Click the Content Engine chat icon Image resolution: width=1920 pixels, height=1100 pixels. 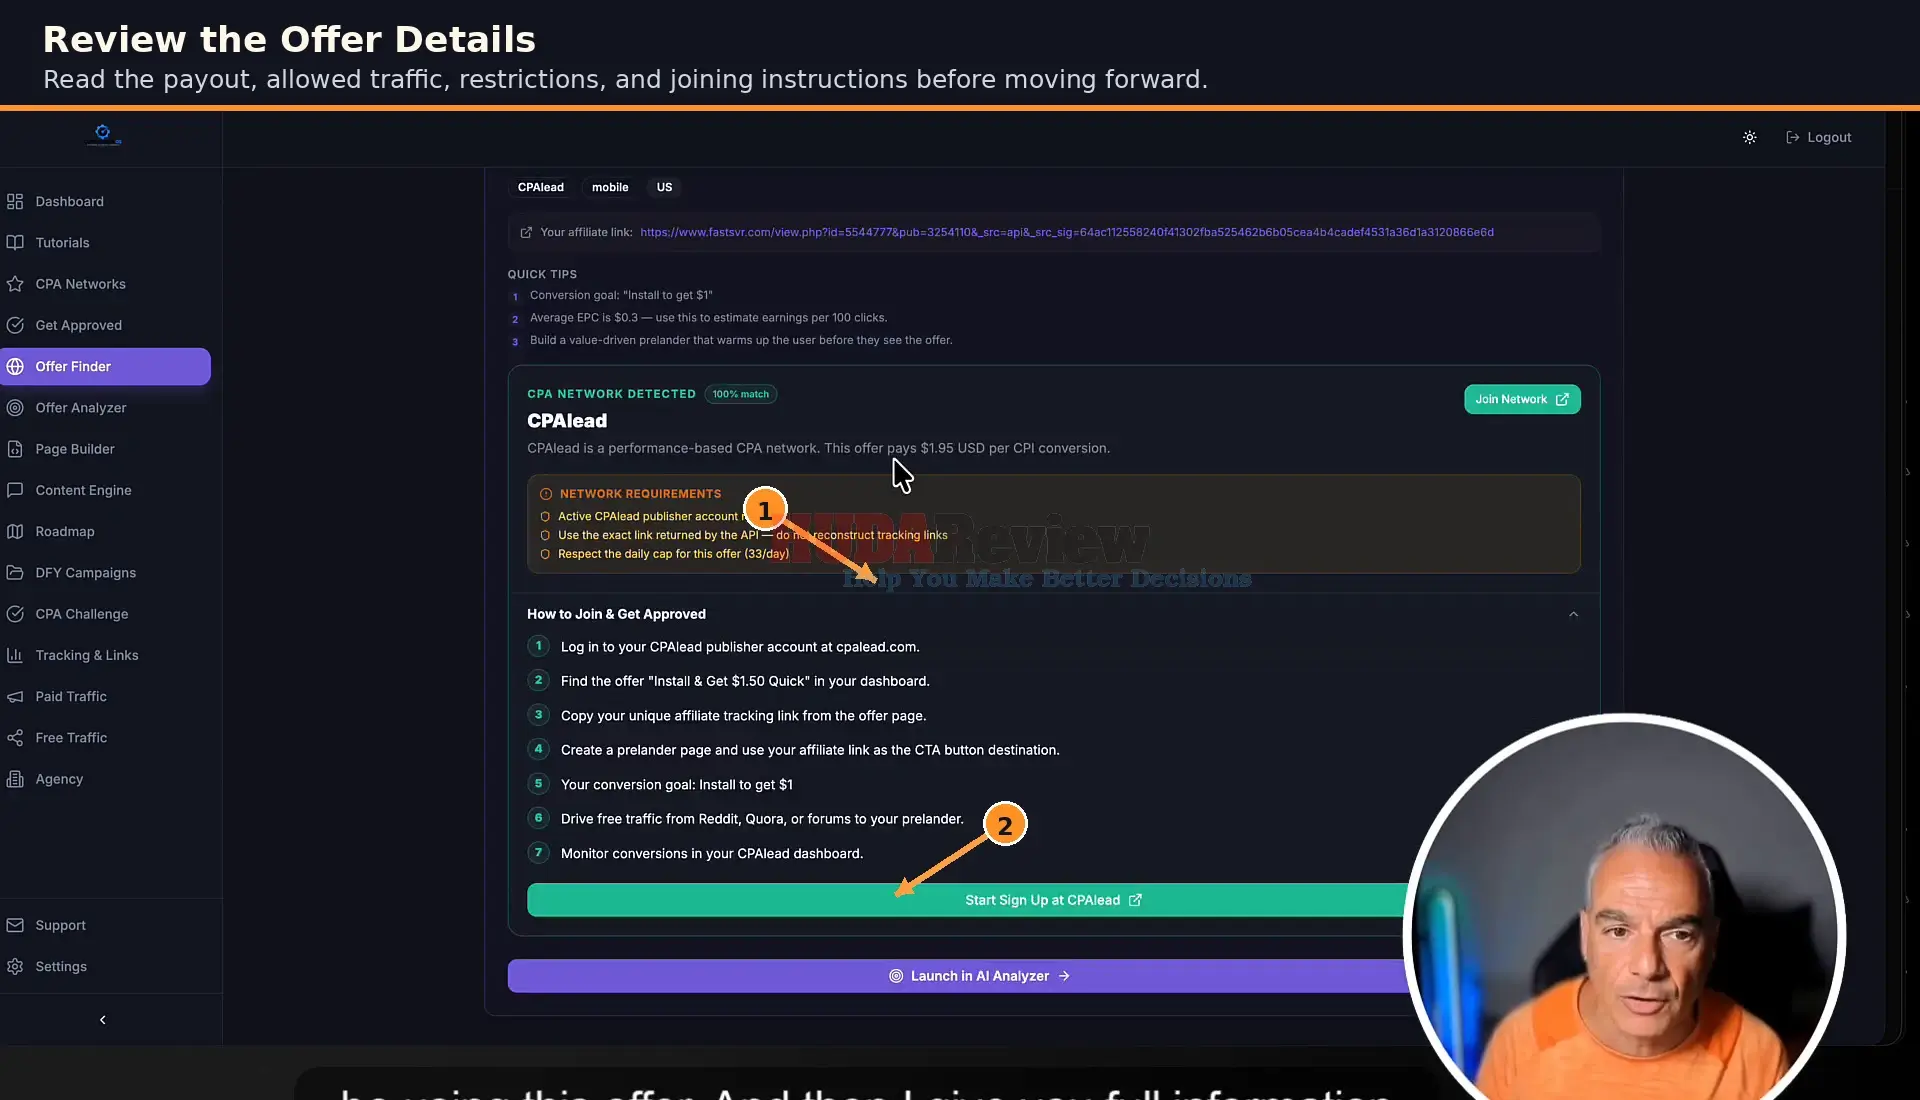pos(15,490)
